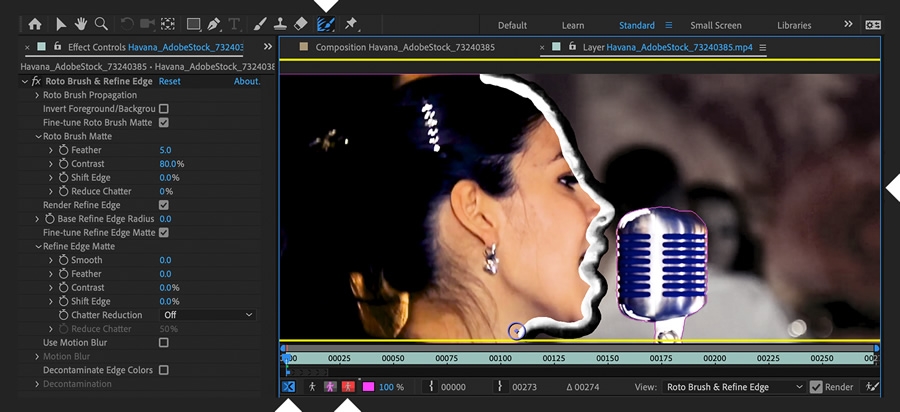900x412 pixels.
Task: Select the Standard workspace tab
Action: [637, 25]
